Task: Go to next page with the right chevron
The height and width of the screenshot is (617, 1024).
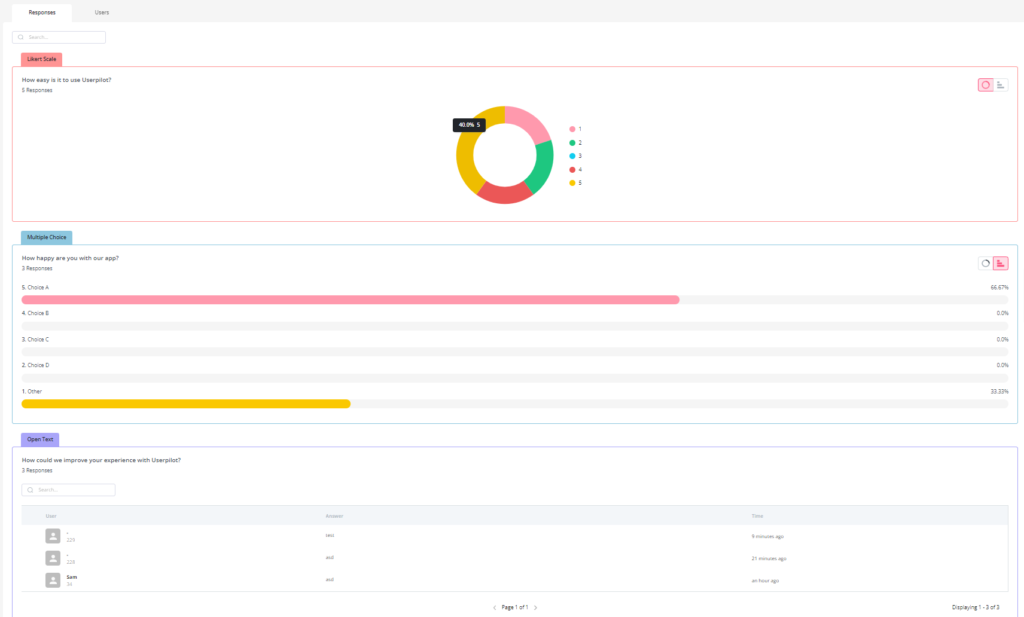Action: 536,606
